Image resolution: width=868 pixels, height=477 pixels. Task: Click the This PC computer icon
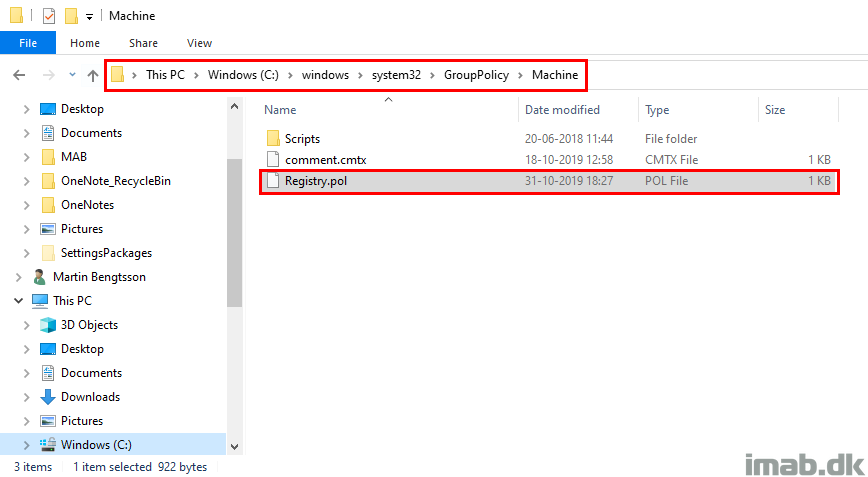pyautogui.click(x=40, y=300)
